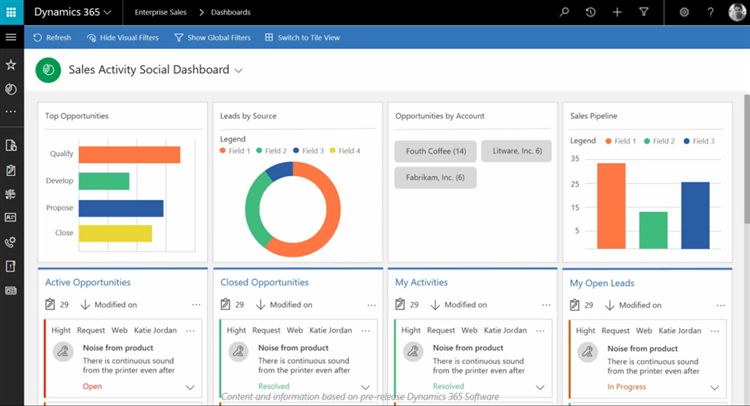Open Sales Activity Social Dashboard selector chevron
The height and width of the screenshot is (406, 750).
coord(239,71)
